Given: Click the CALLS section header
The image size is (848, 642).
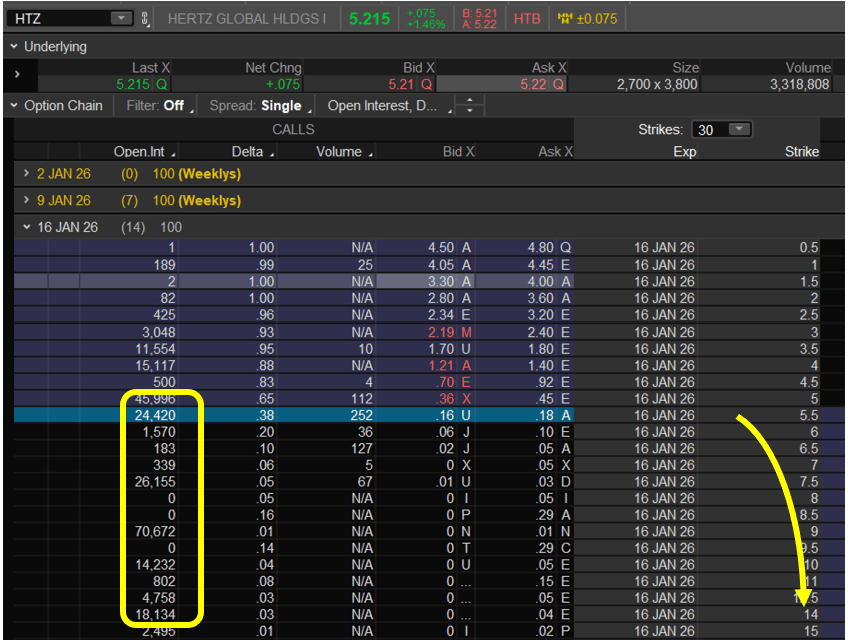Looking at the screenshot, I should tap(293, 130).
